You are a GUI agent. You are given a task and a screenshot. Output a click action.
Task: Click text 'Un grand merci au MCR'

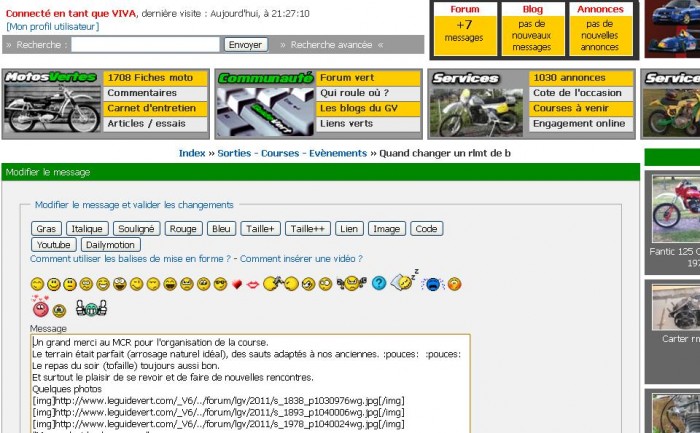82,343
